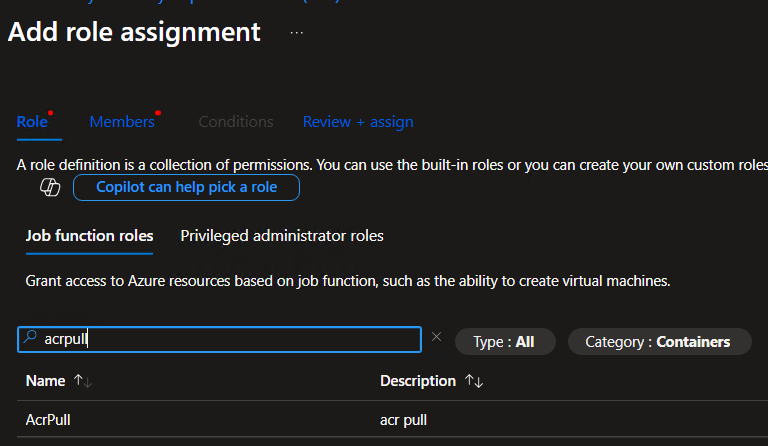Sort roles by Name column arrows

(83, 381)
